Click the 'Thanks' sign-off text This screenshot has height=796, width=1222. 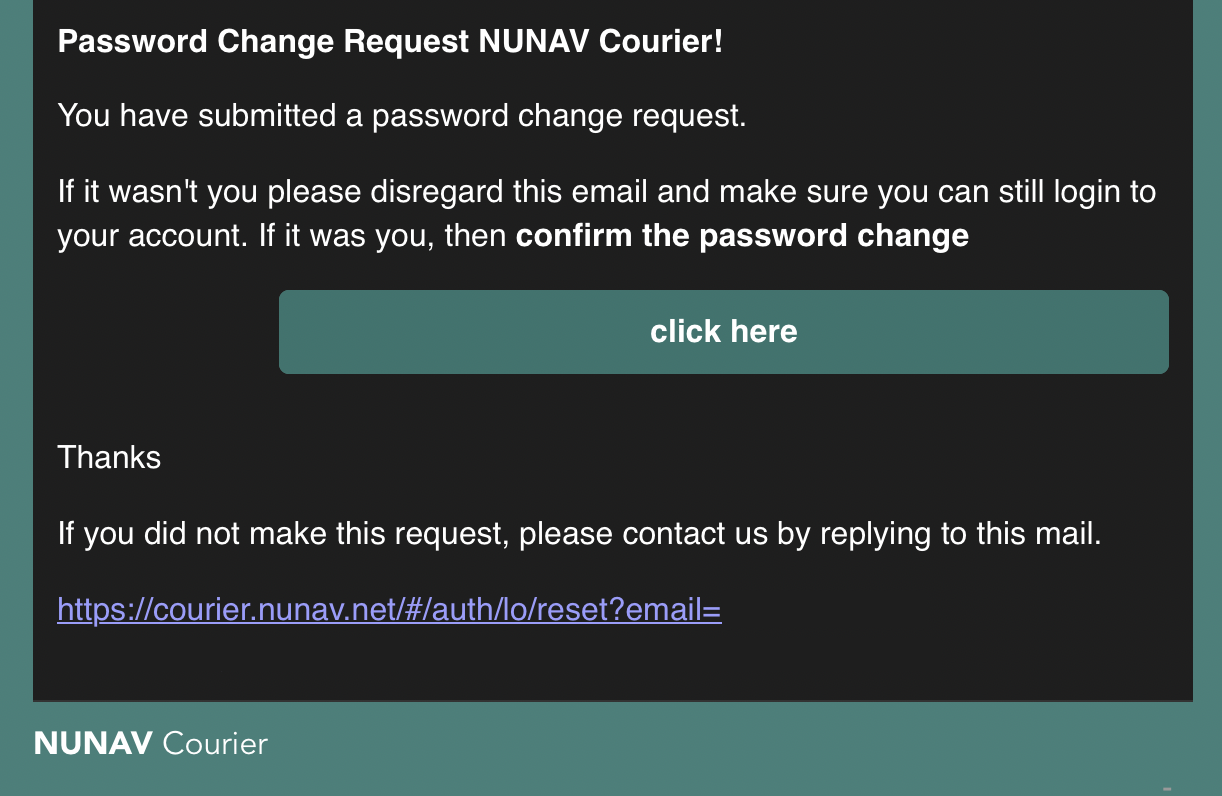click(x=109, y=457)
